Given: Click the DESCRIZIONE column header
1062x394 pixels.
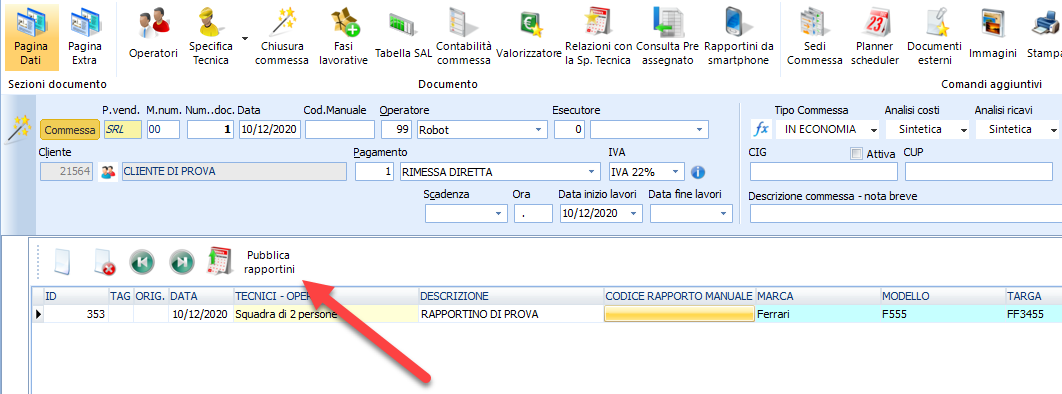Looking at the screenshot, I should pyautogui.click(x=511, y=297).
